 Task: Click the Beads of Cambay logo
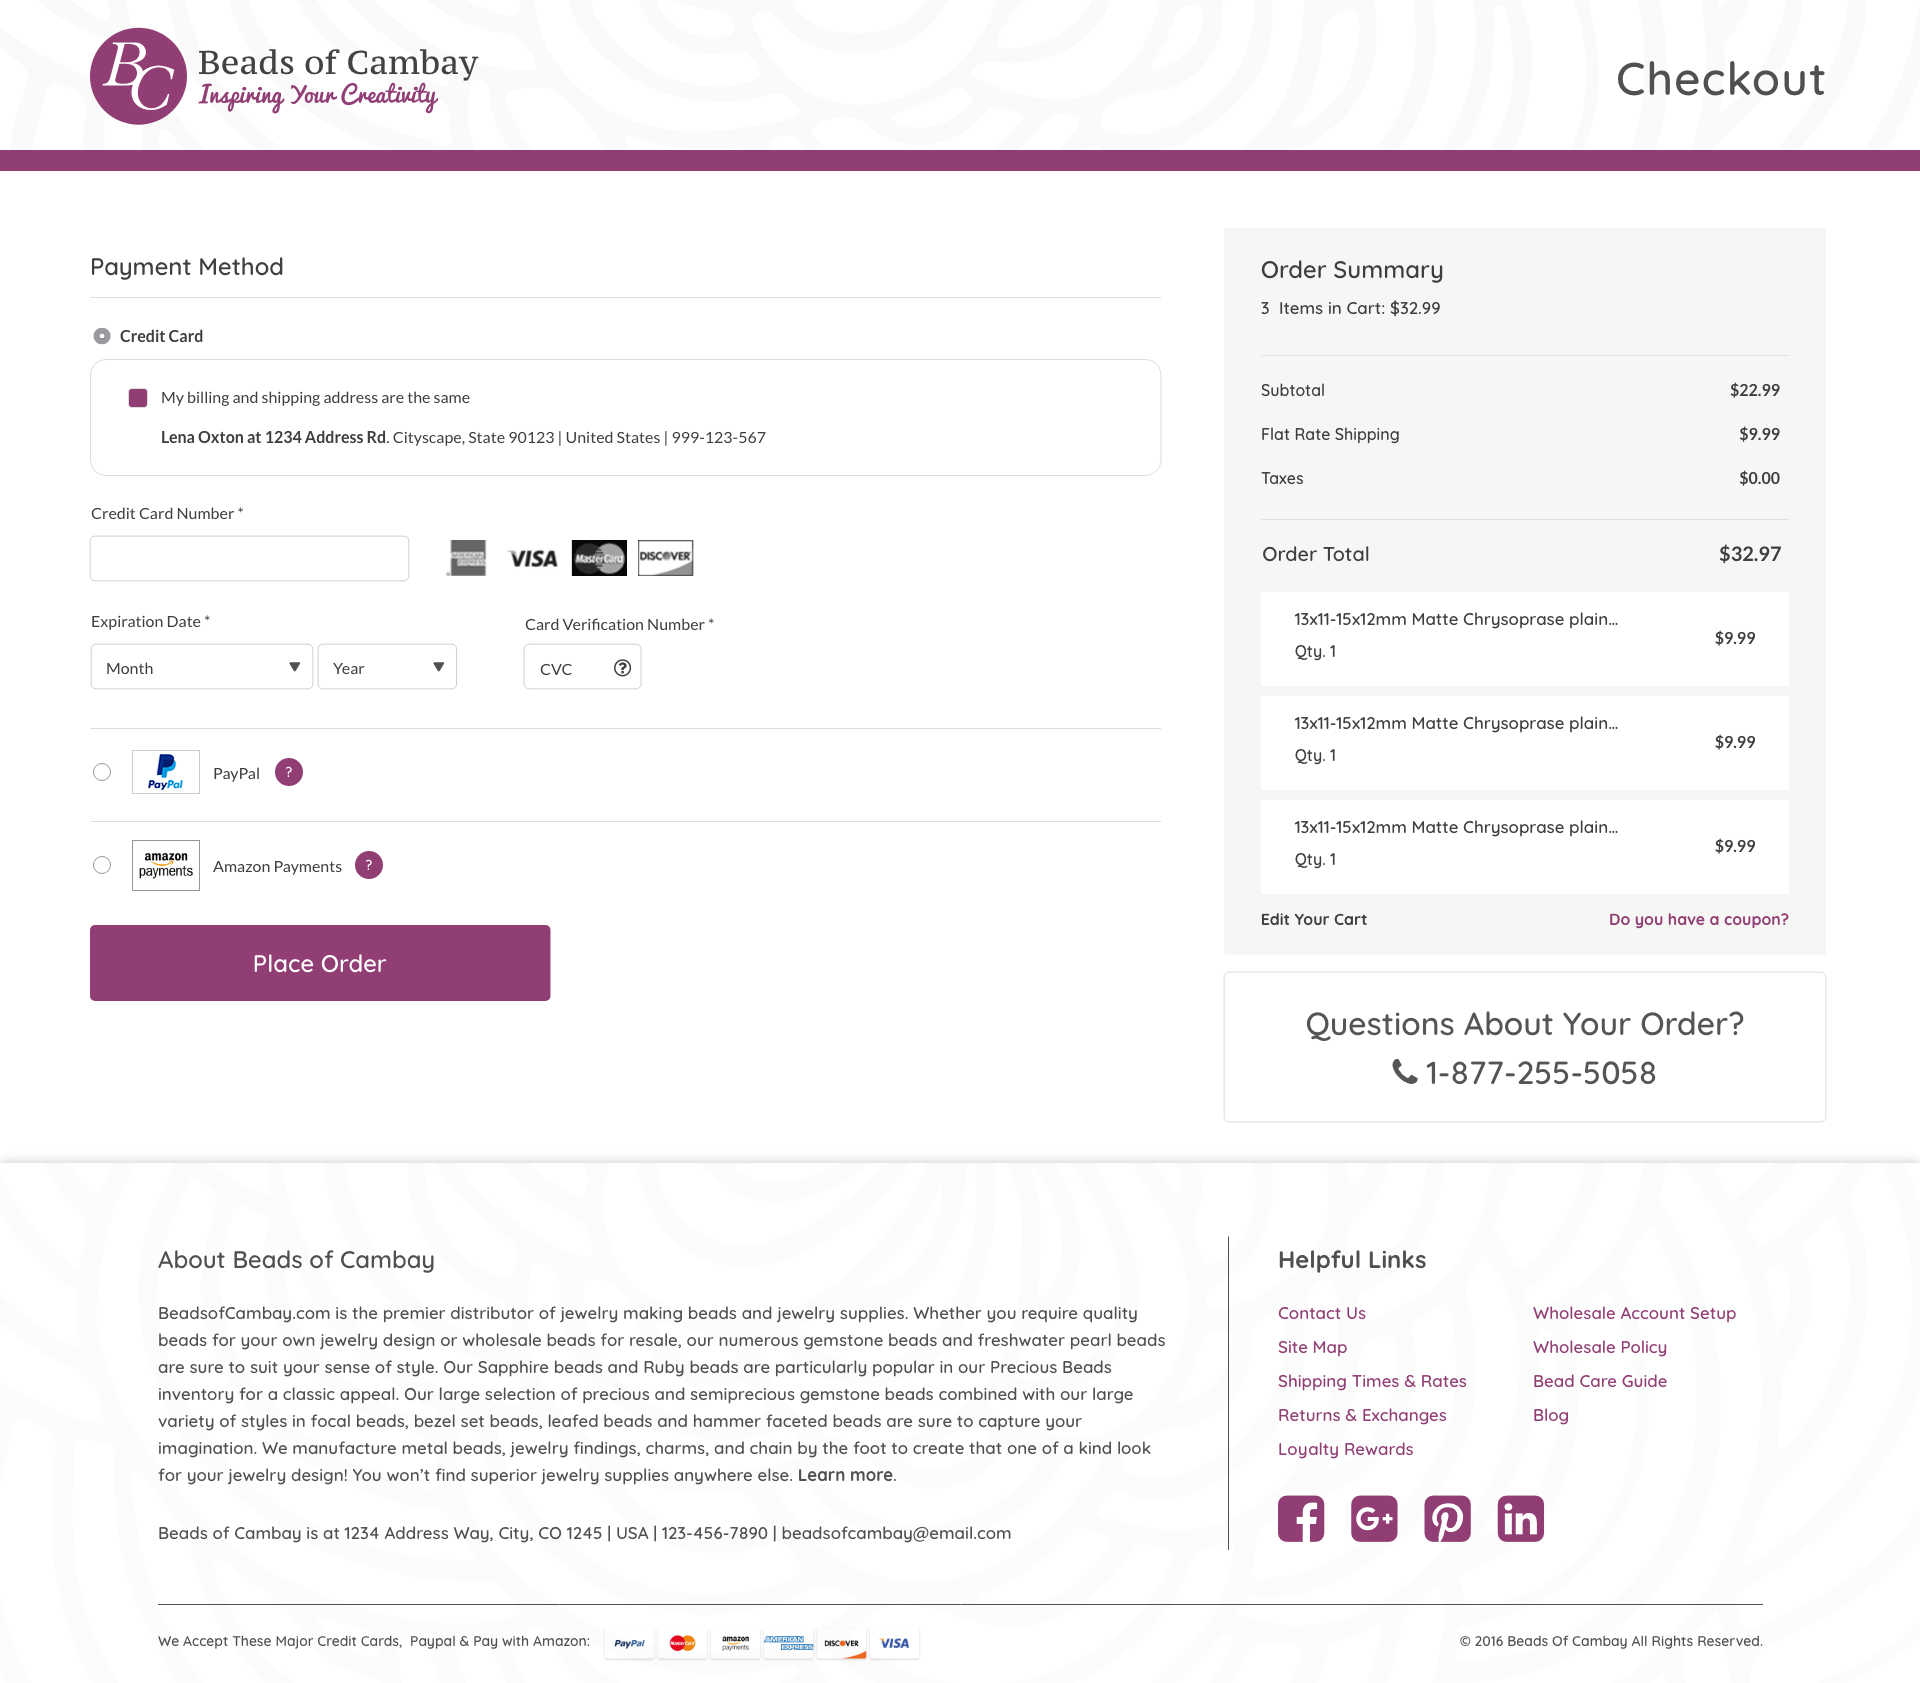coord(285,76)
